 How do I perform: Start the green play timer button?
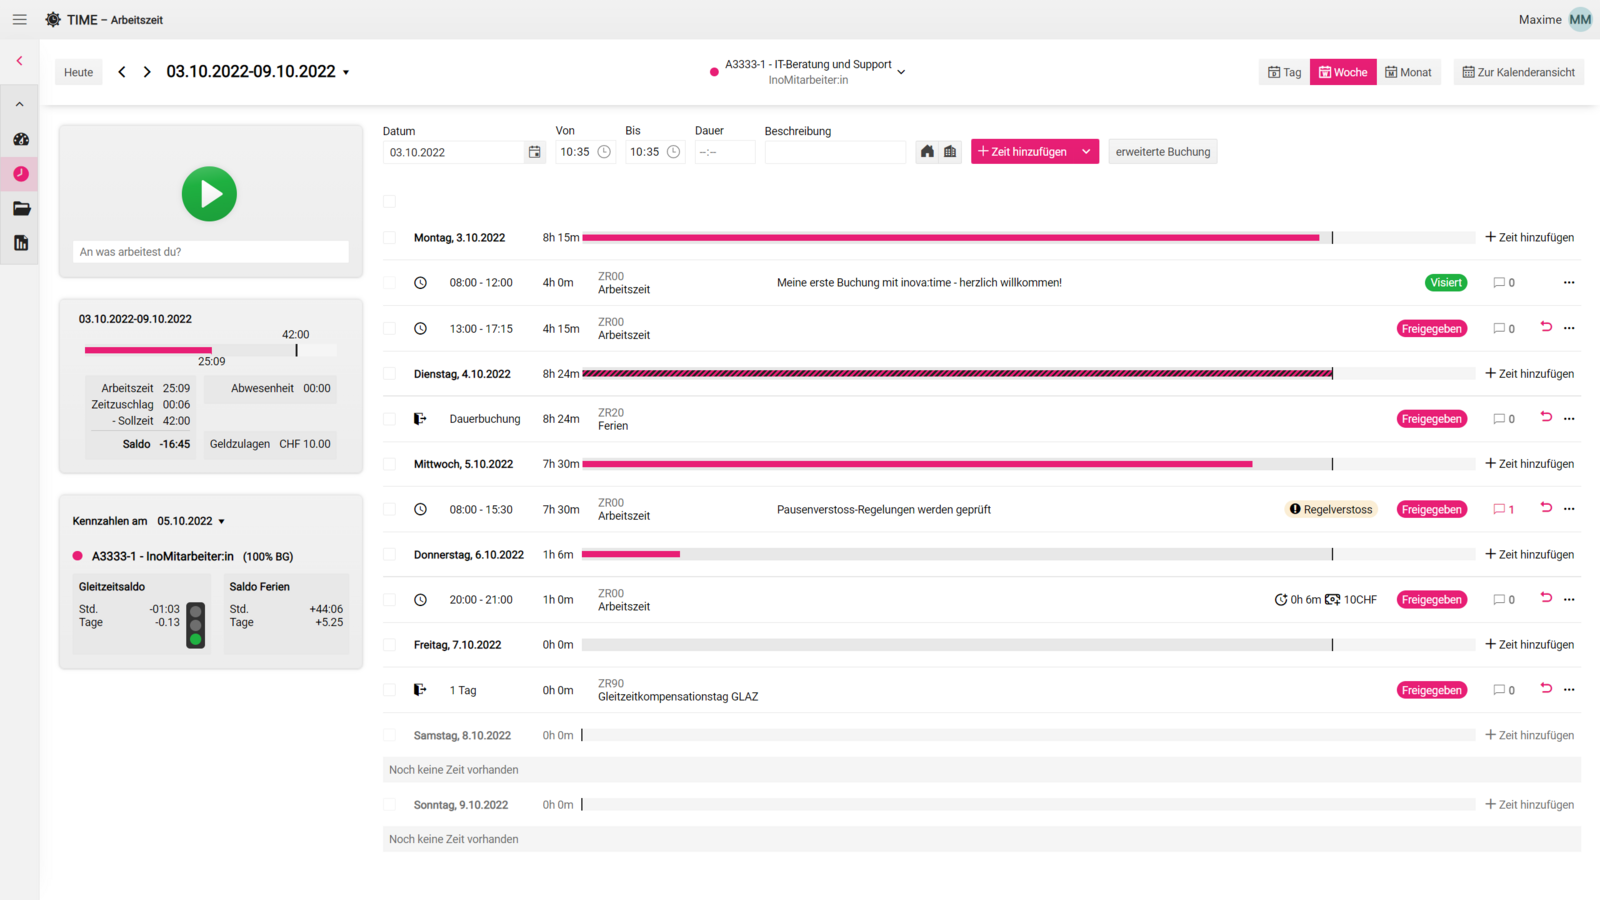209,194
